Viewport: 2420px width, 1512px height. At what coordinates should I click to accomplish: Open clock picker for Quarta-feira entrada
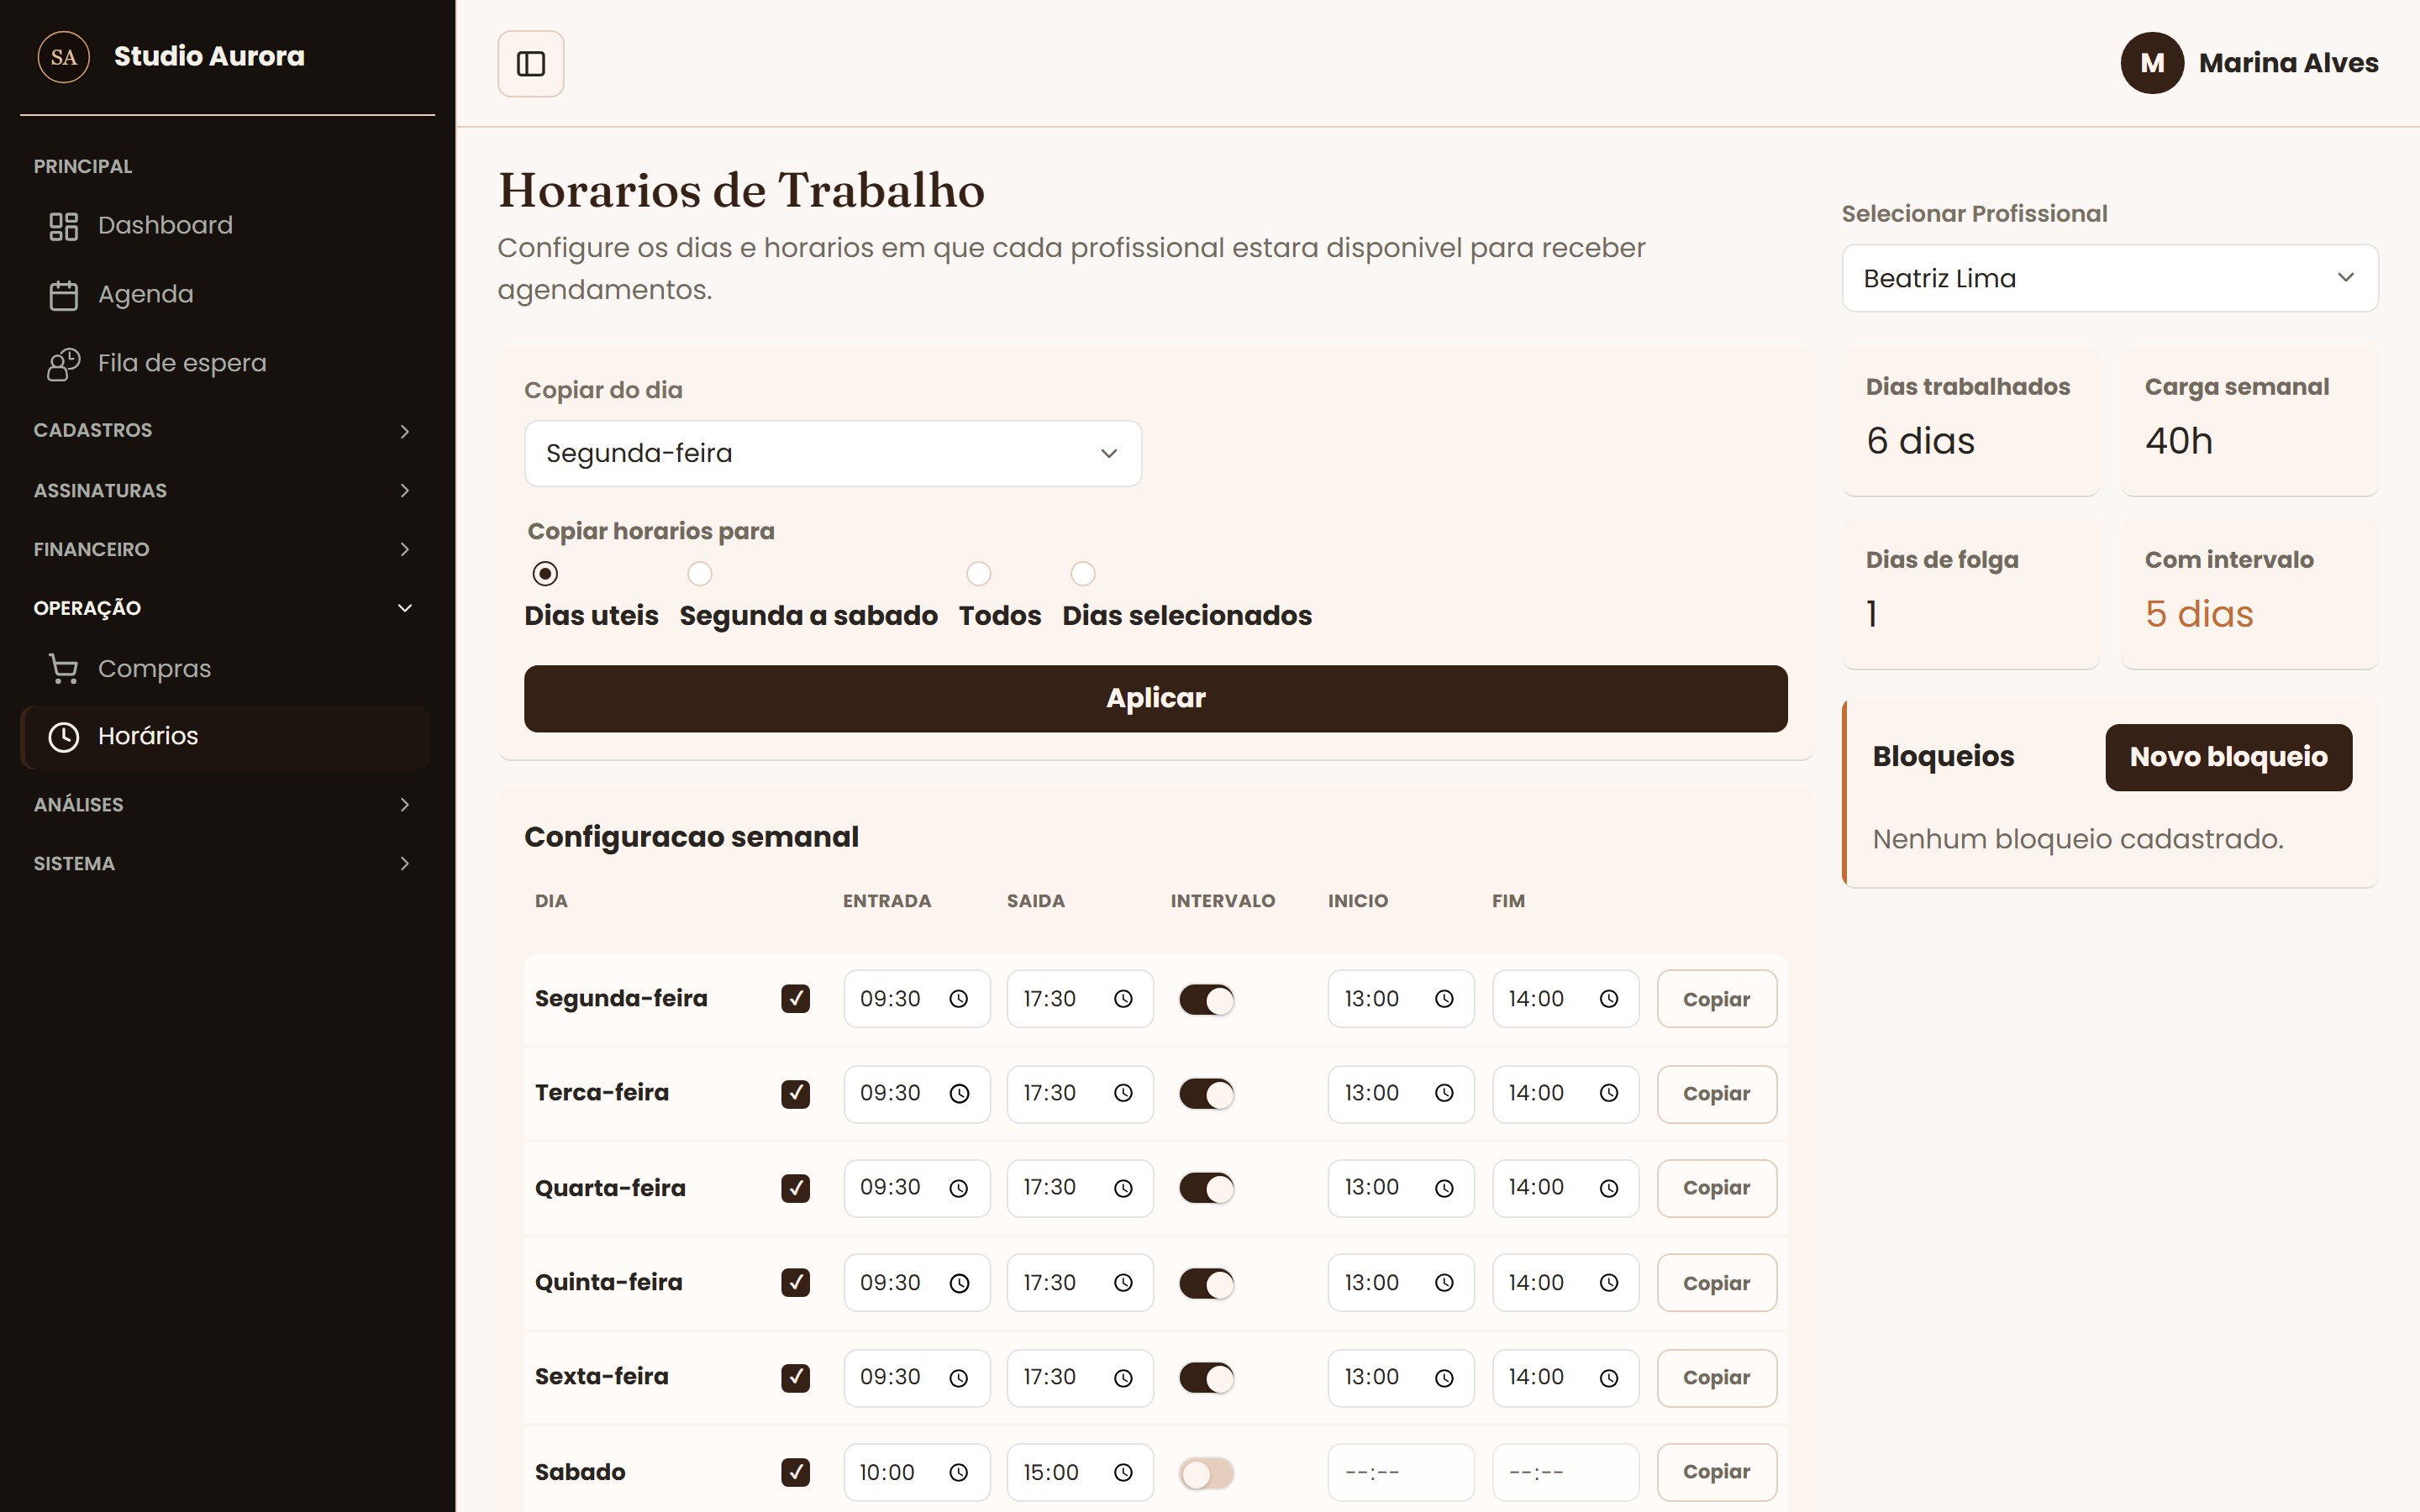[x=958, y=1188]
